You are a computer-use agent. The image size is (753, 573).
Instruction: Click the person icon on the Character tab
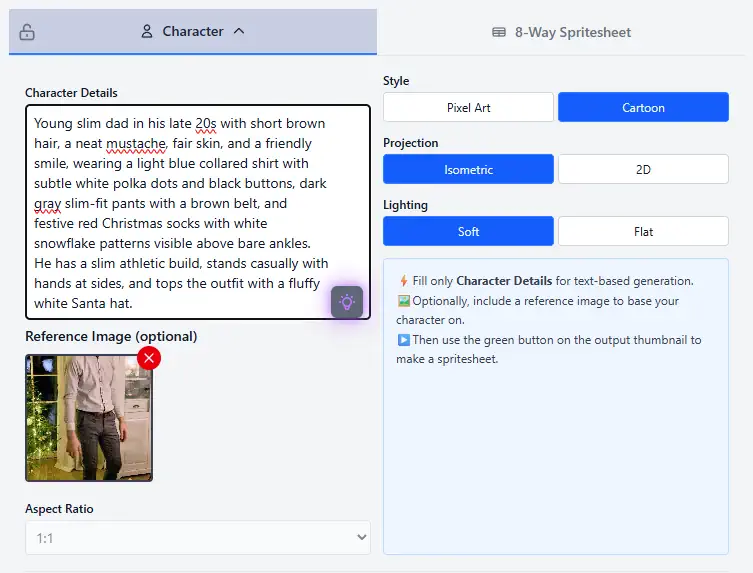(146, 31)
